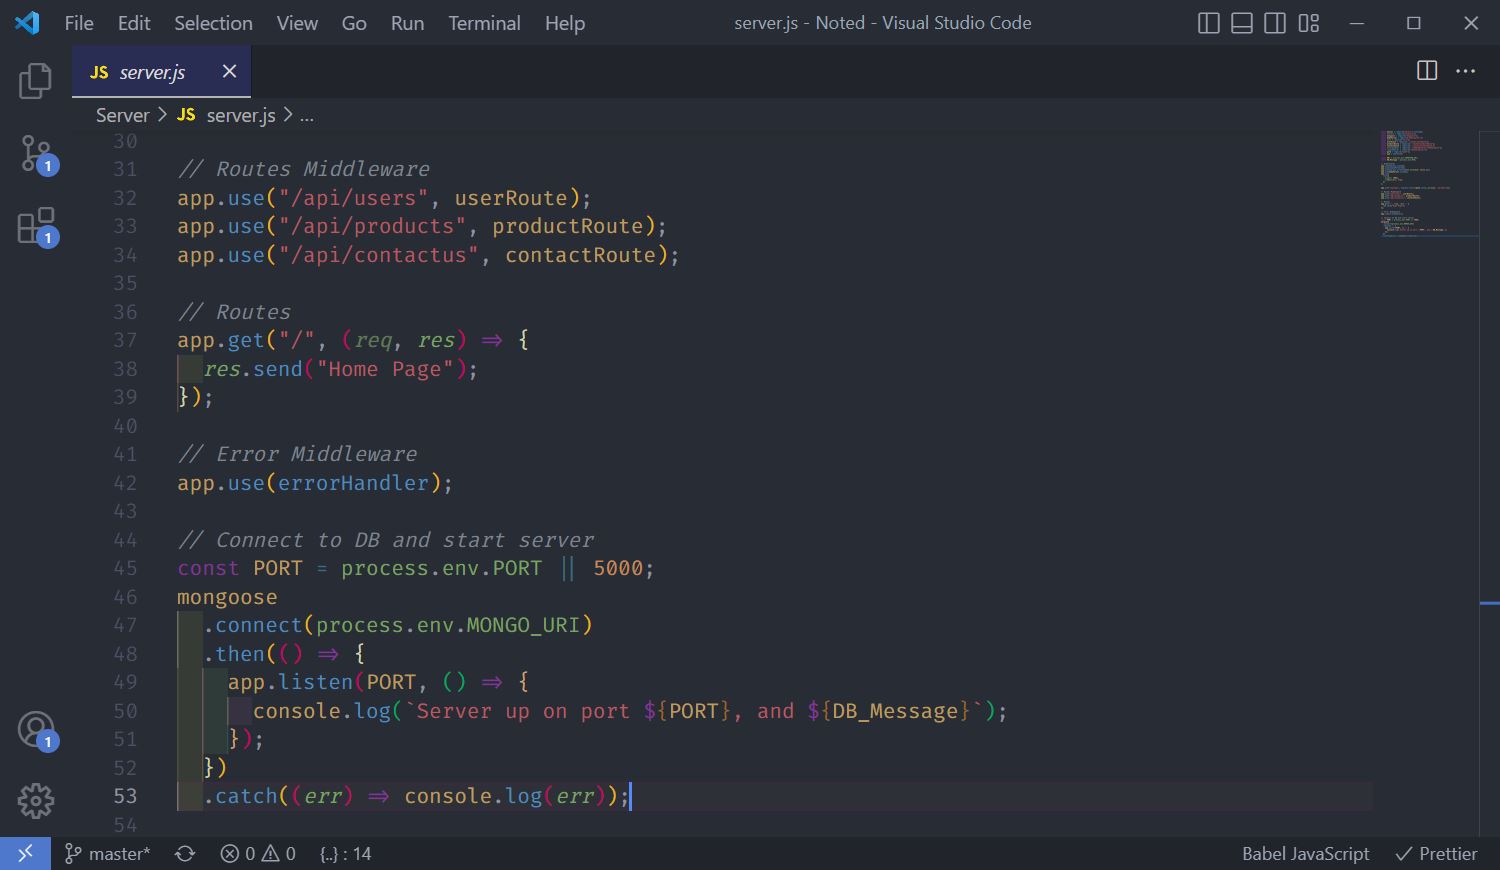Click line number 37 in gutter
The height and width of the screenshot is (870, 1500).
125,340
